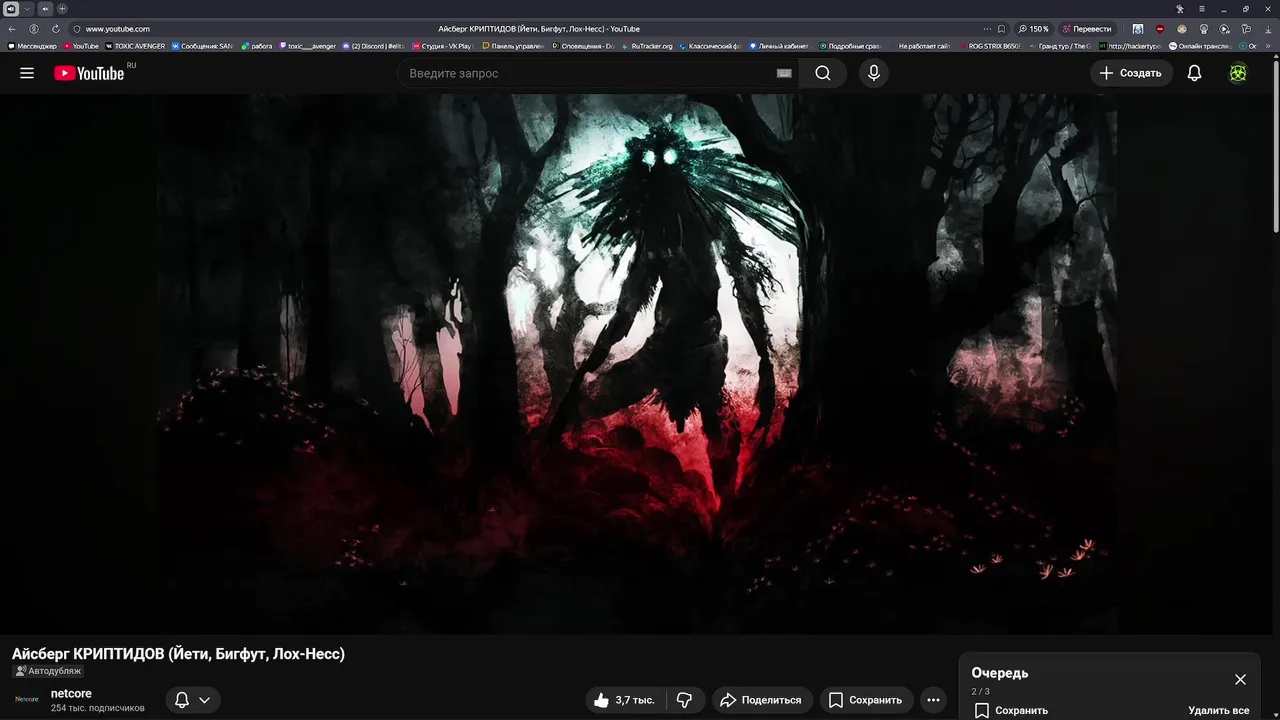Open Yandex account icon left of reload

(34, 29)
